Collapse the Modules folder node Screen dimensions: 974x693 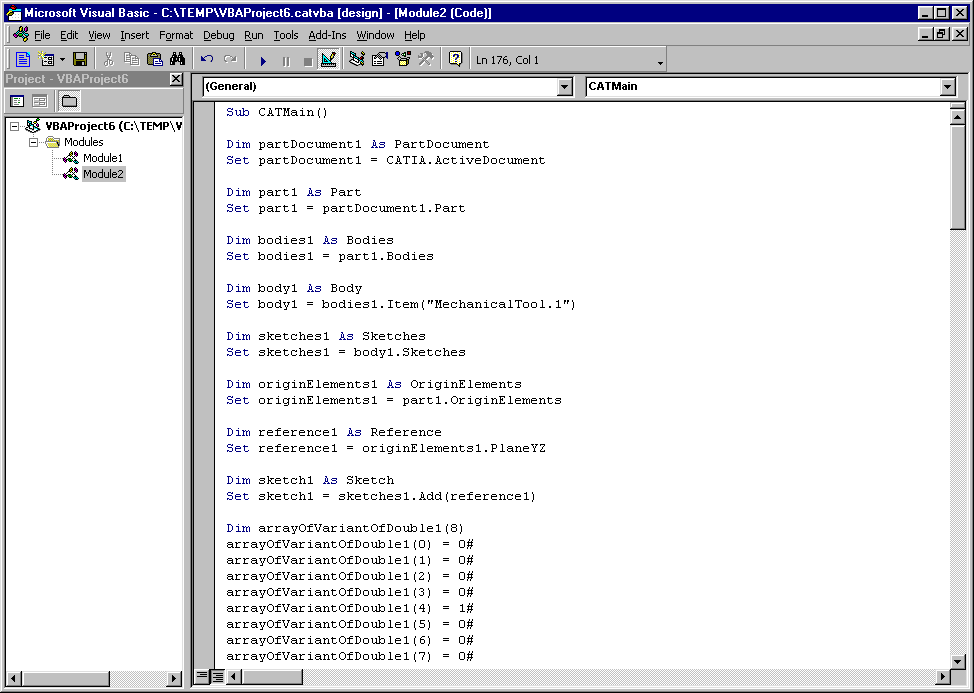[34, 142]
